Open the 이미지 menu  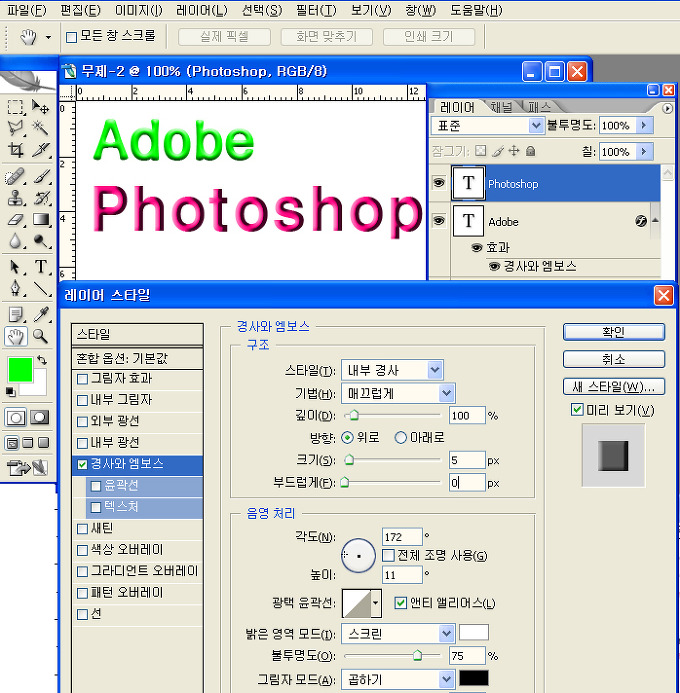pos(139,10)
